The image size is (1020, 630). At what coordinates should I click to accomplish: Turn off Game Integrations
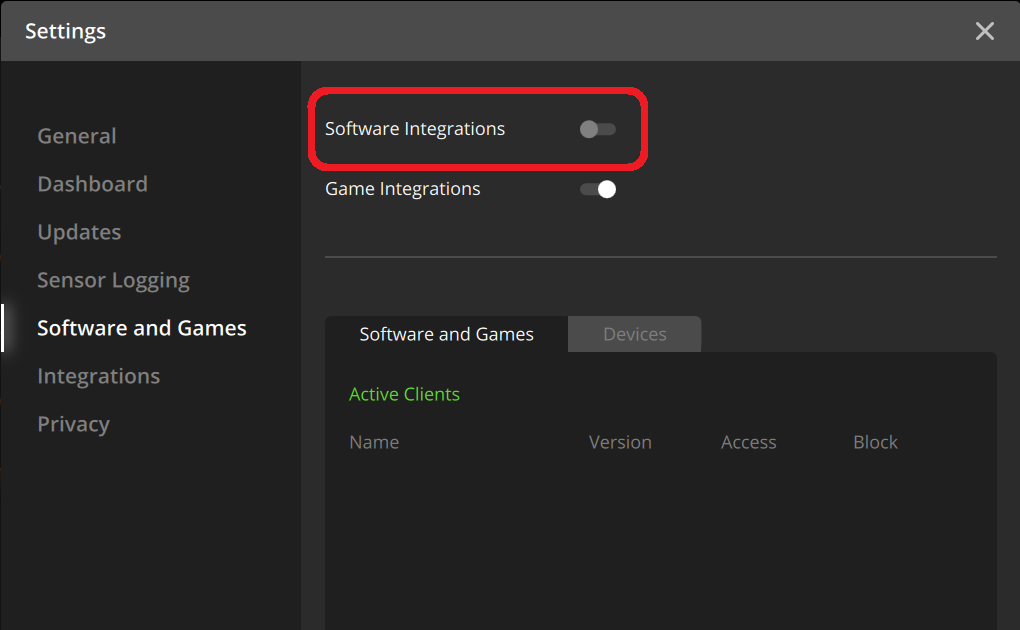pyautogui.click(x=597, y=189)
